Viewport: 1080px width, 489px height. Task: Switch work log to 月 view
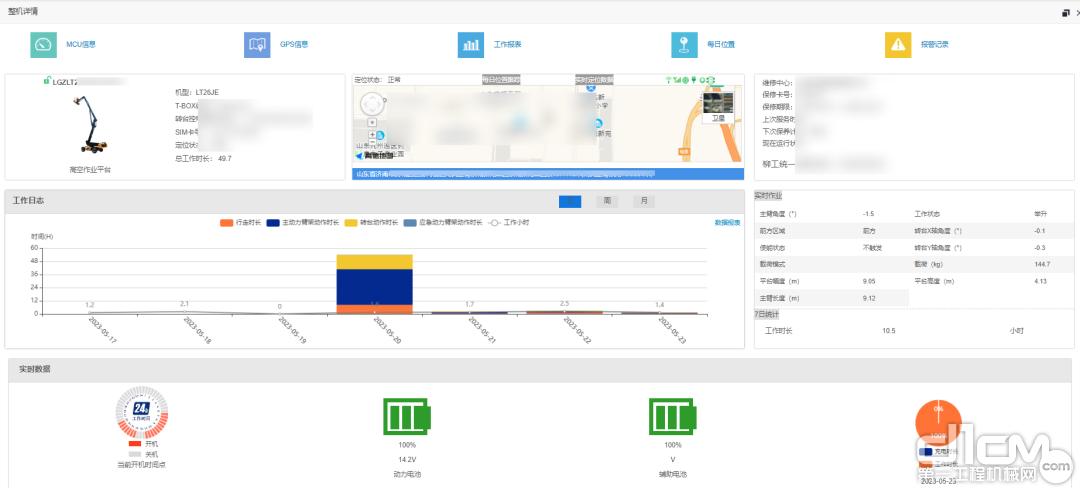point(643,201)
